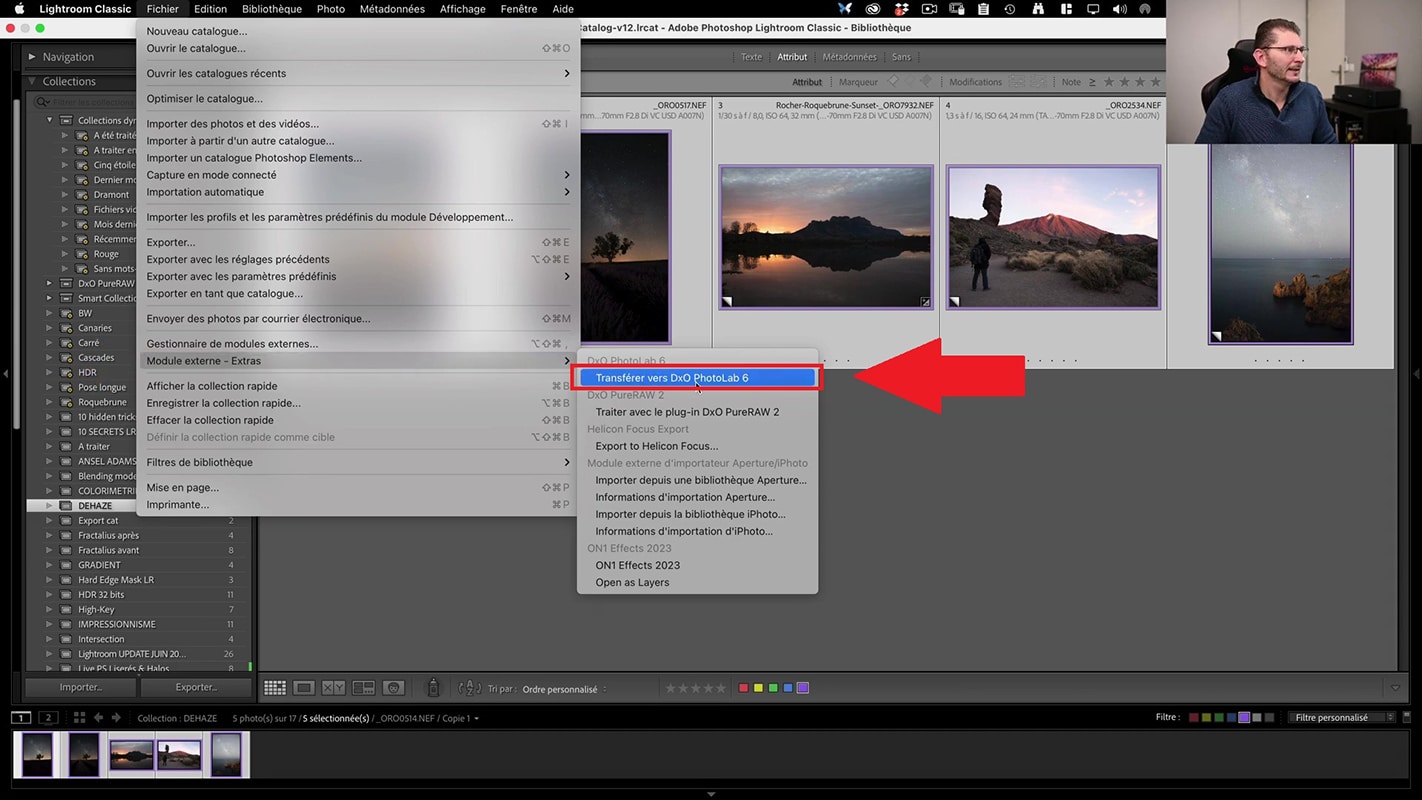The height and width of the screenshot is (800, 1422).
Task: Open clipboard manager menu bar icon
Action: tap(983, 9)
